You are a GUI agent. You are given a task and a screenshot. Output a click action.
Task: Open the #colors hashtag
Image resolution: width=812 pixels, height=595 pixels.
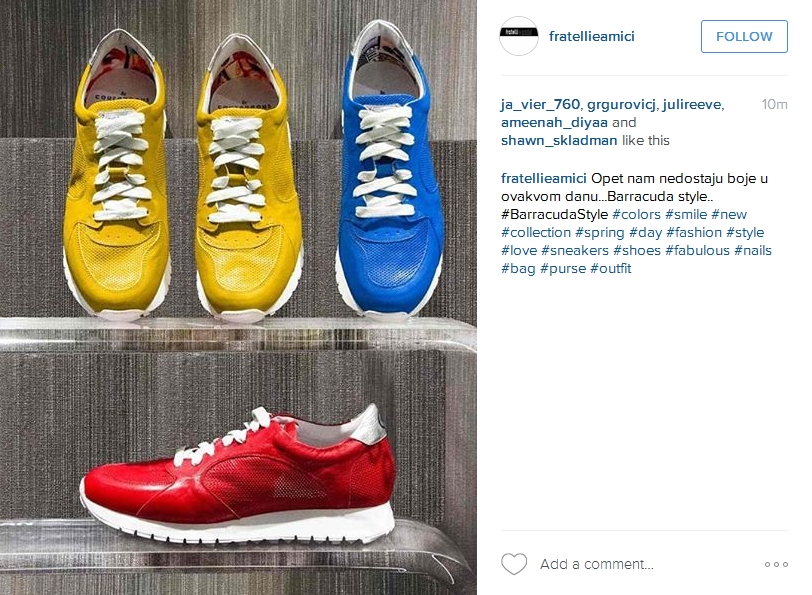636,214
